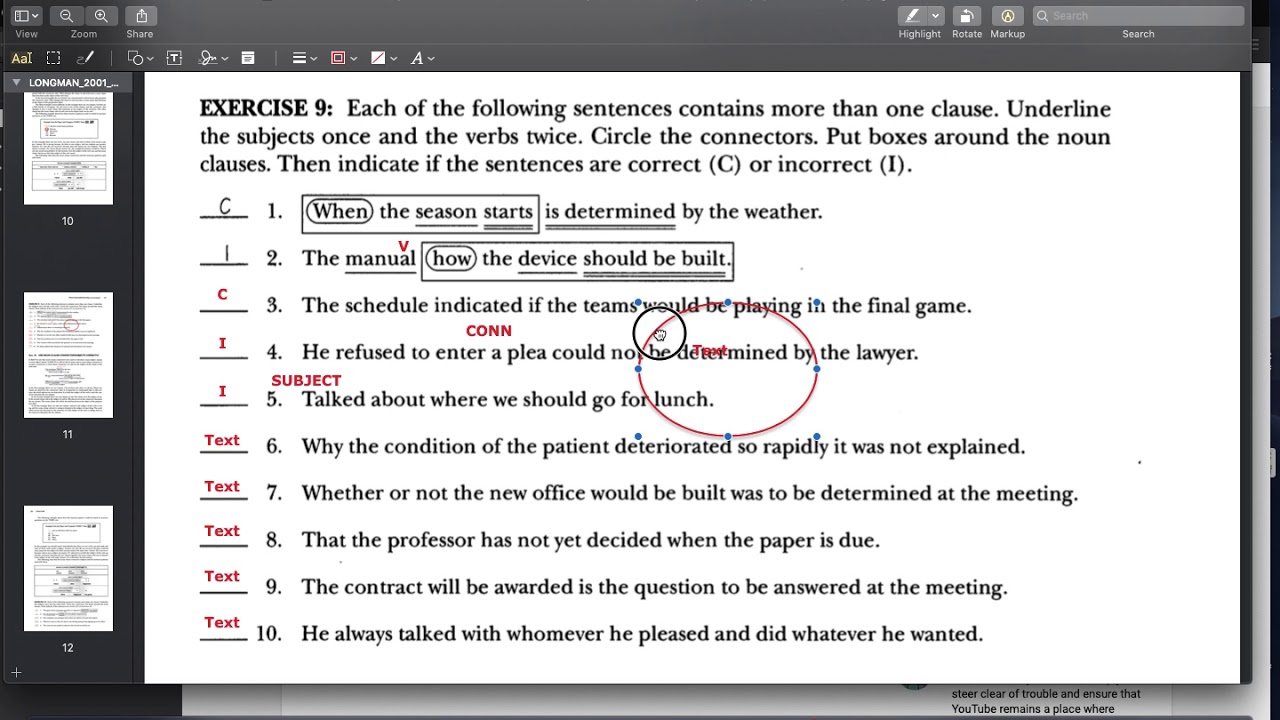
Task: Toggle the Markup toolbar button
Action: pyautogui.click(x=1007, y=16)
